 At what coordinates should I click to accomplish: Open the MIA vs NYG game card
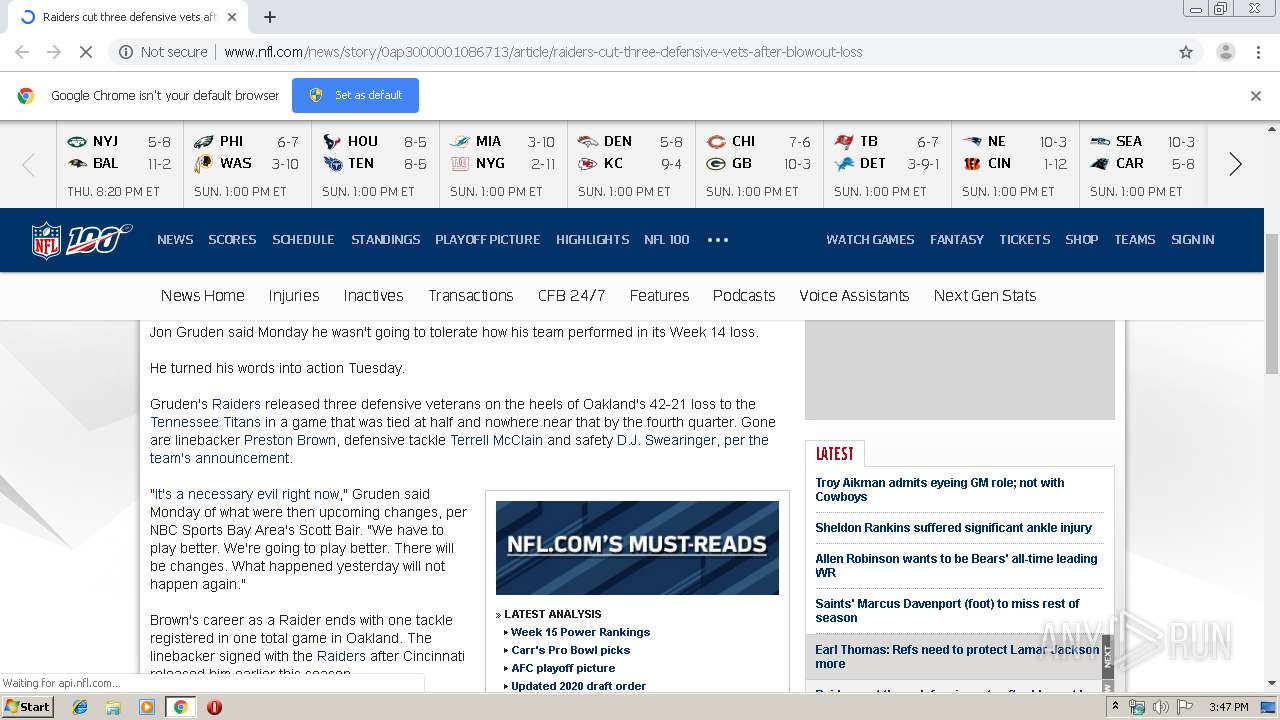503,165
